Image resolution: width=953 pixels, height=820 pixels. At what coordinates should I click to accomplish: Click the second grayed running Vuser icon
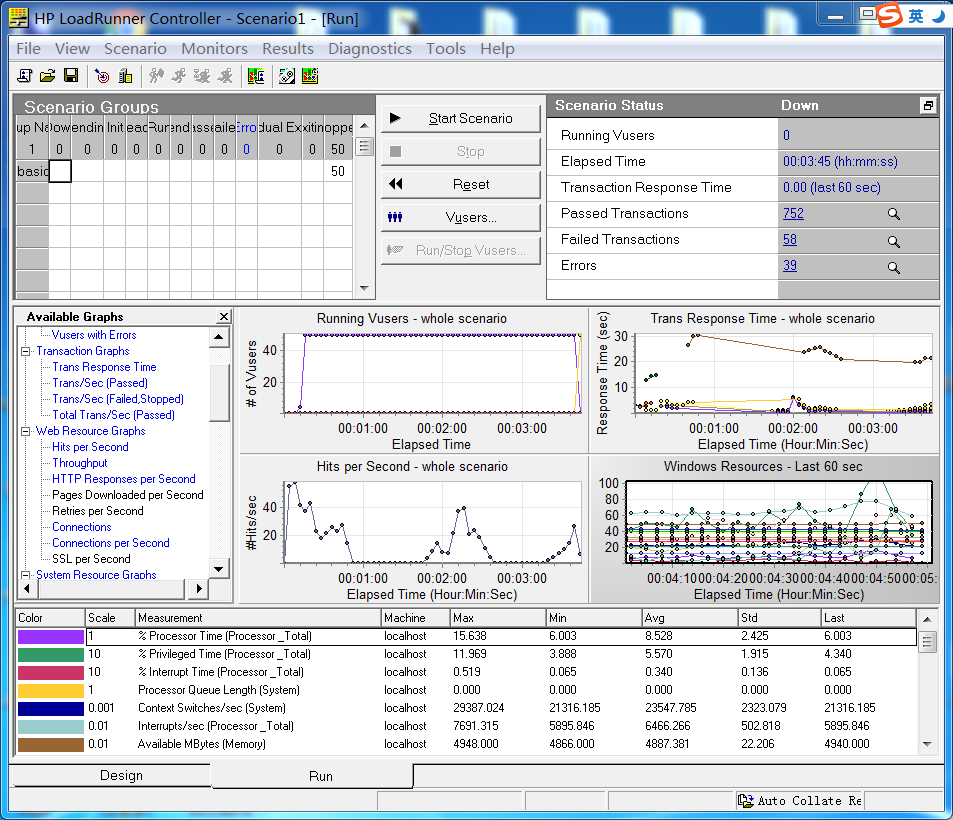[x=179, y=76]
